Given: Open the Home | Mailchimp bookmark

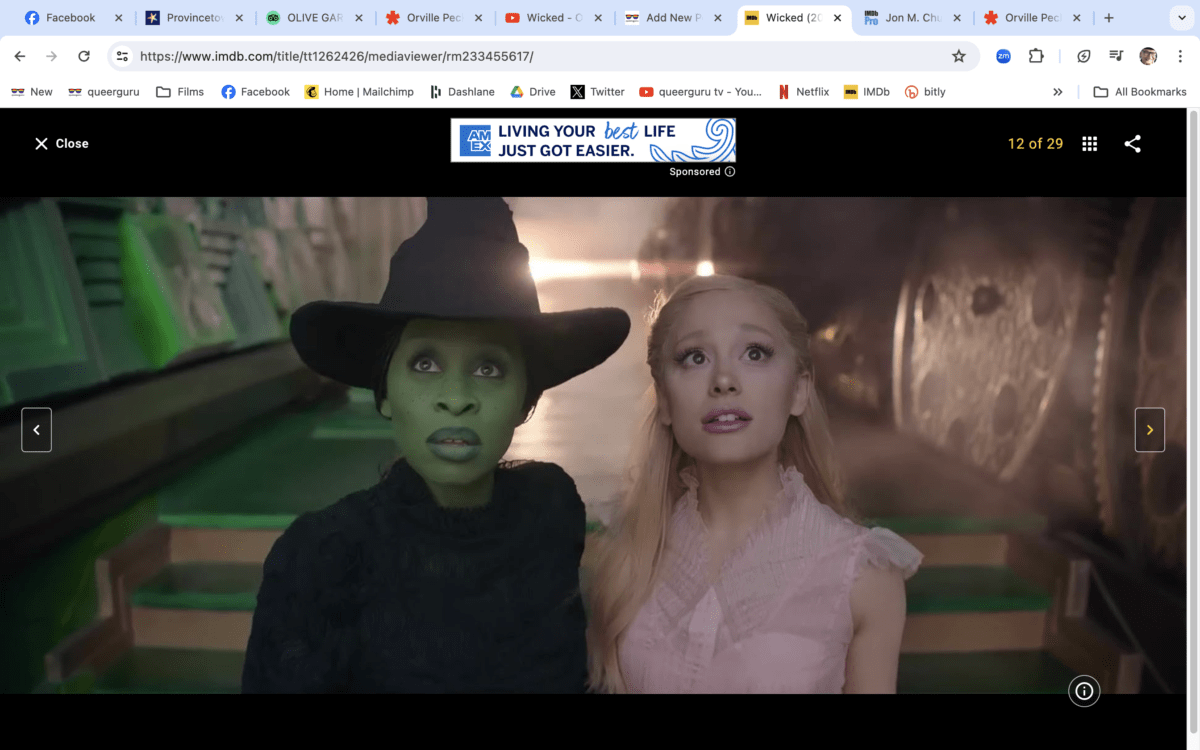Looking at the screenshot, I should [x=359, y=92].
